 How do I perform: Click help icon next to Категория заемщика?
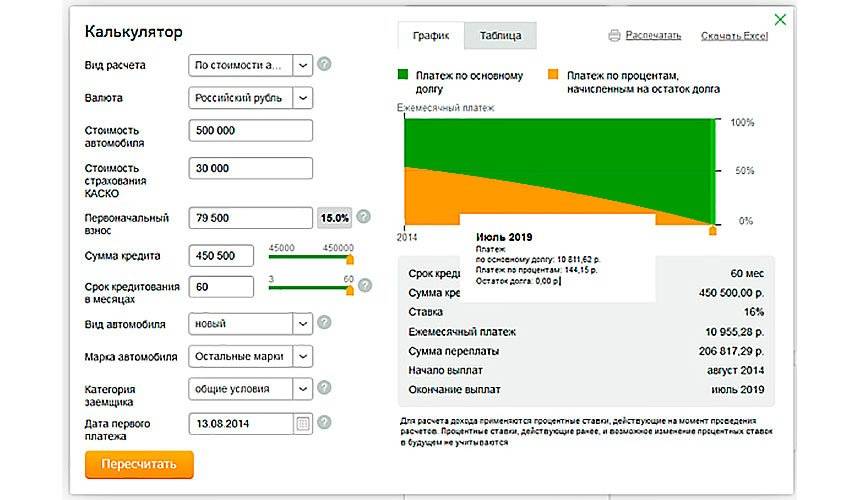(x=324, y=388)
